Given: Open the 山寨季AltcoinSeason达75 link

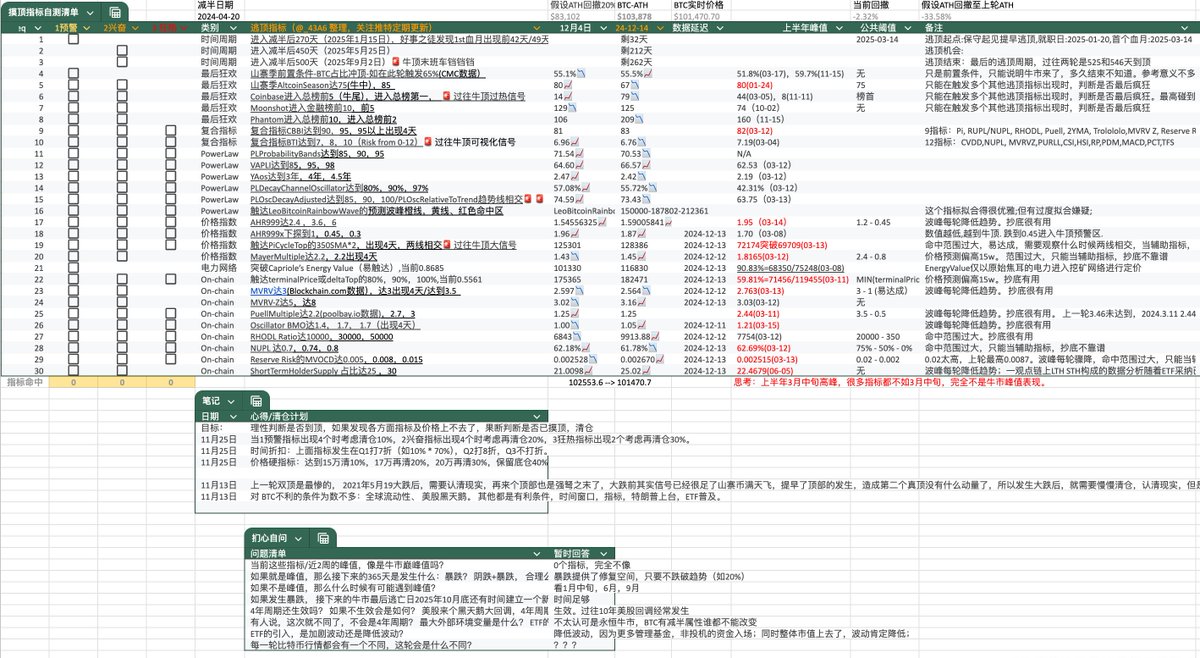Looking at the screenshot, I should click(x=300, y=85).
